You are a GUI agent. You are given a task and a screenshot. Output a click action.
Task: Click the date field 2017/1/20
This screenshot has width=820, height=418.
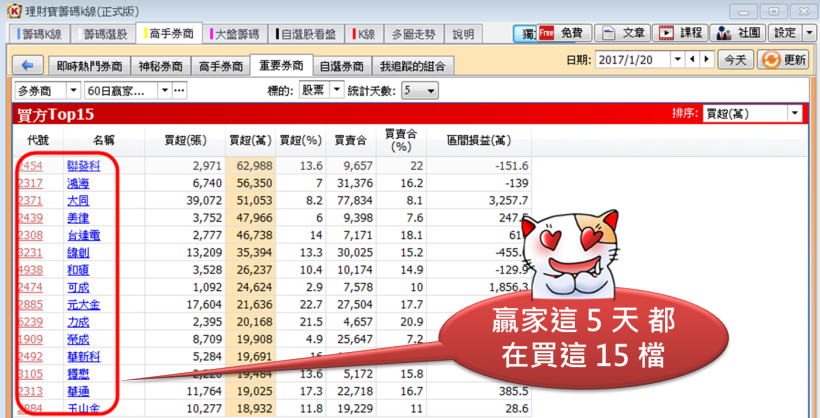(x=632, y=60)
